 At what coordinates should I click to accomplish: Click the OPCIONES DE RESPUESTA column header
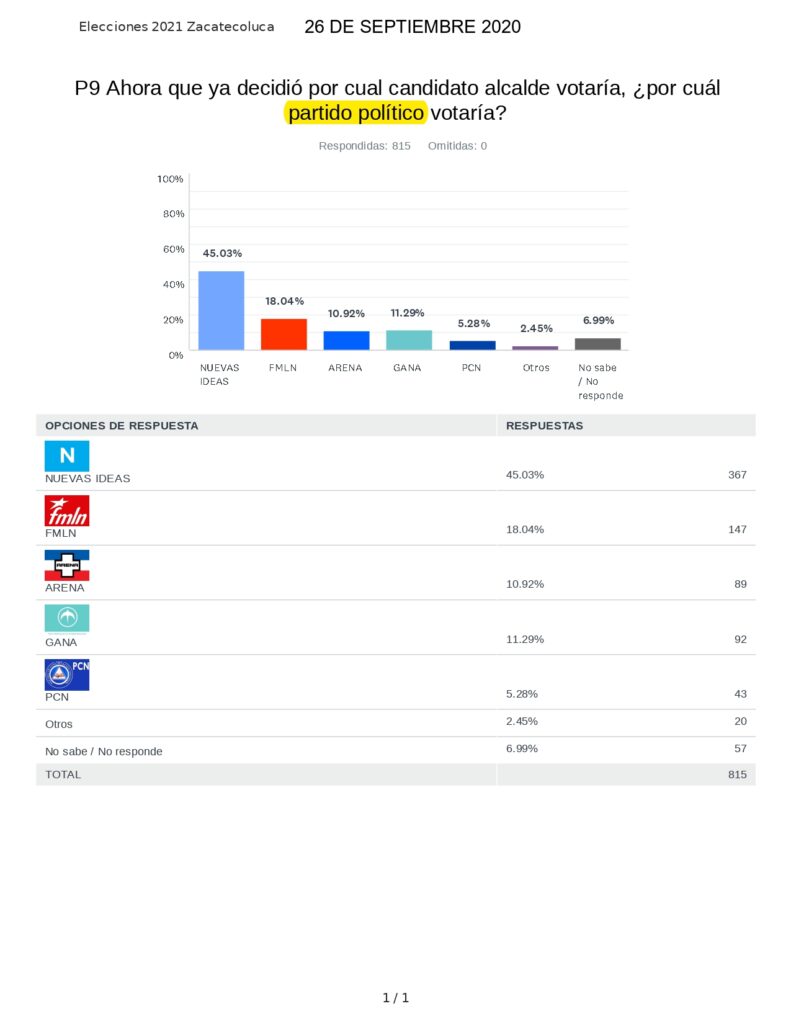coord(121,426)
